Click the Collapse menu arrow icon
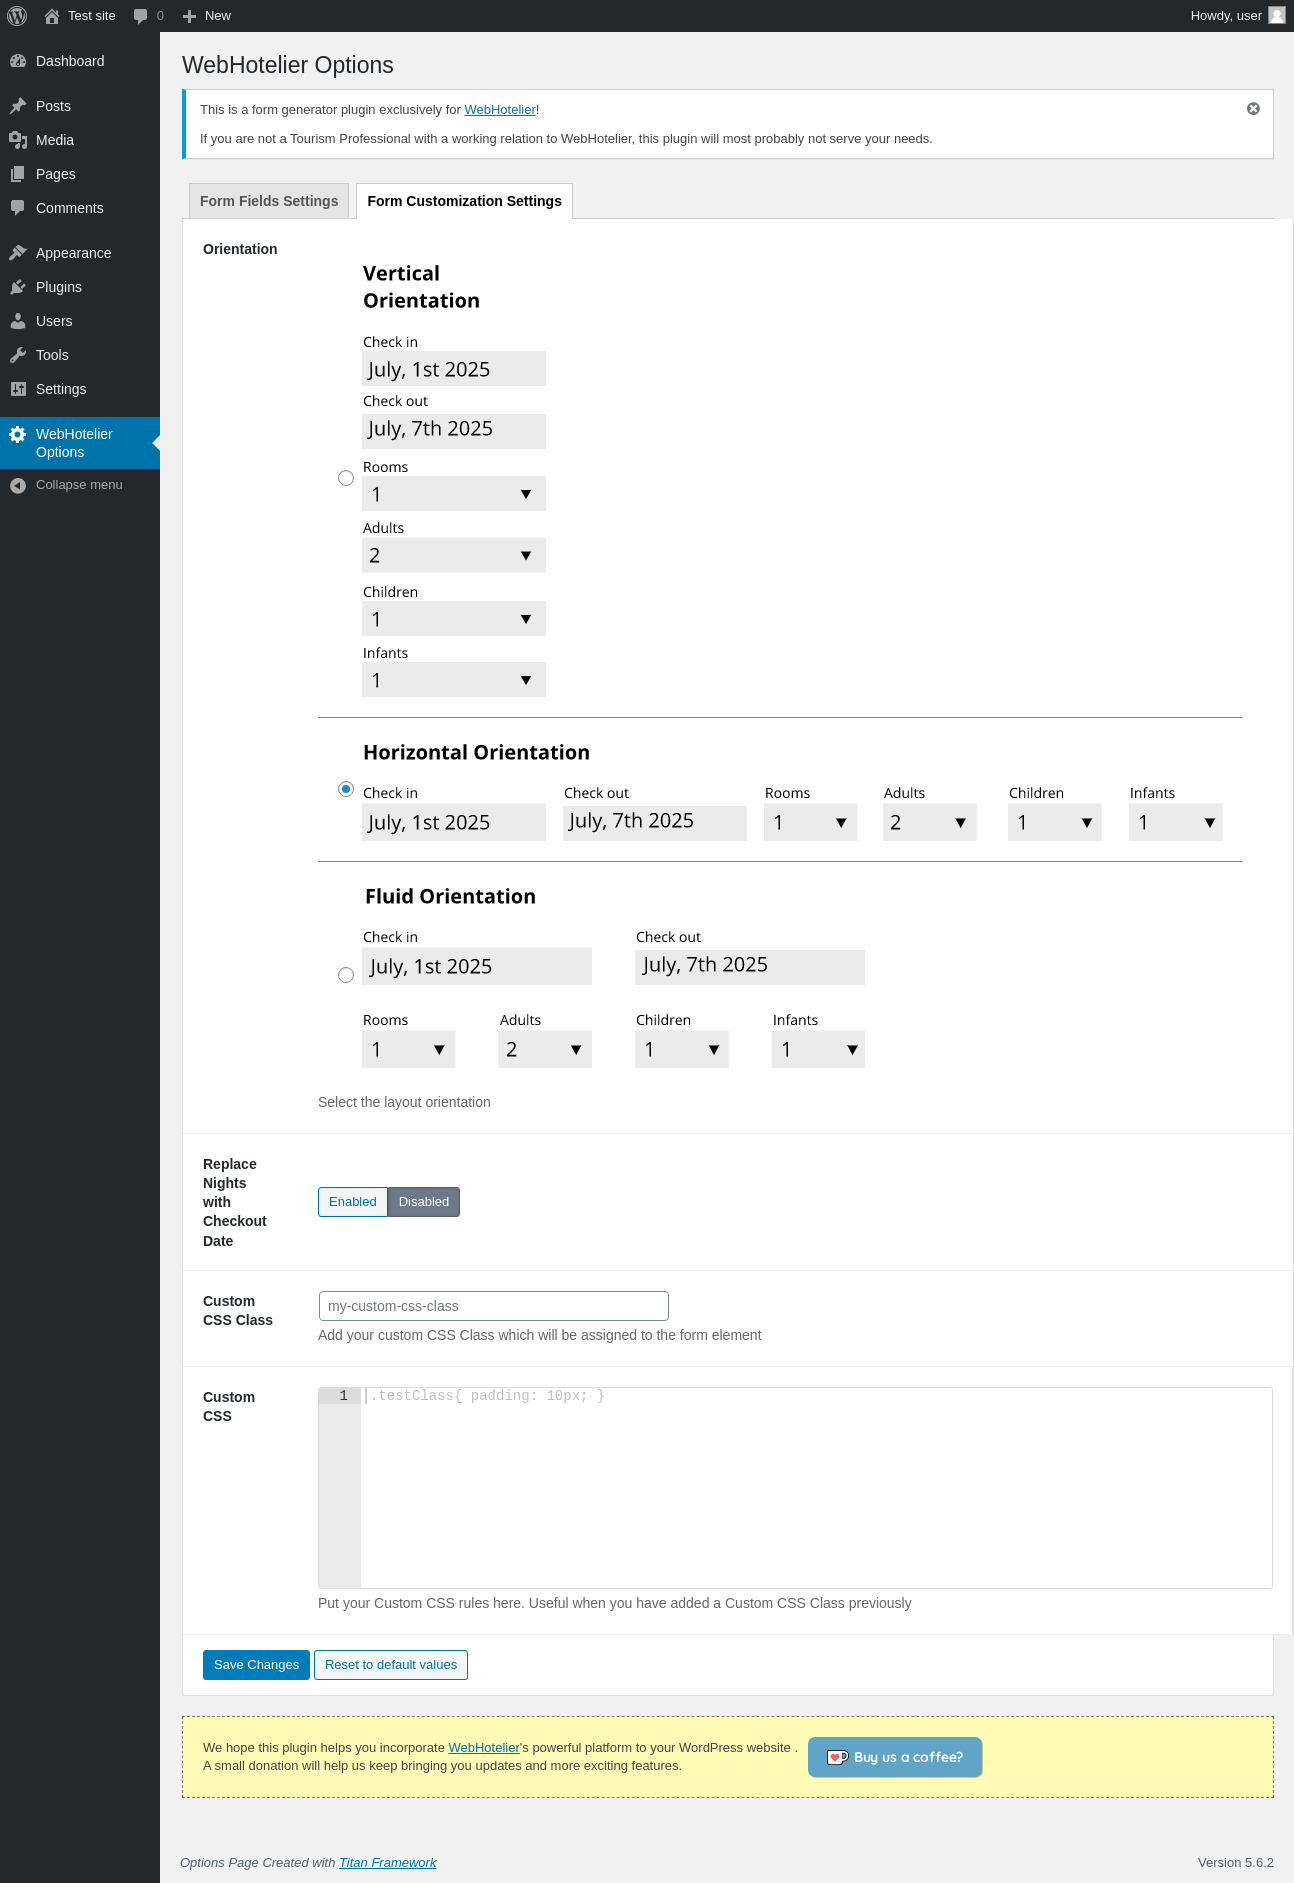 (18, 485)
